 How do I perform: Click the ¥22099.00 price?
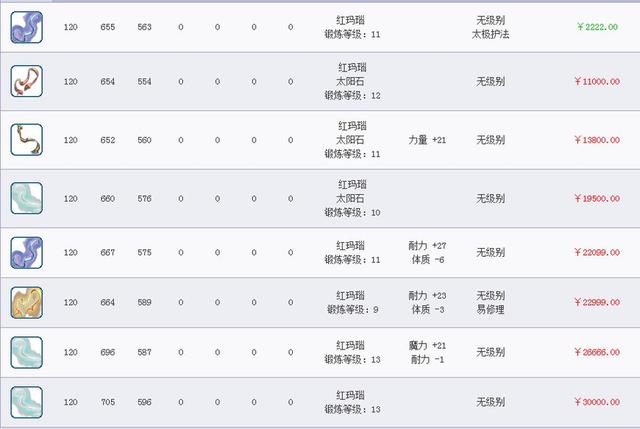pos(594,252)
